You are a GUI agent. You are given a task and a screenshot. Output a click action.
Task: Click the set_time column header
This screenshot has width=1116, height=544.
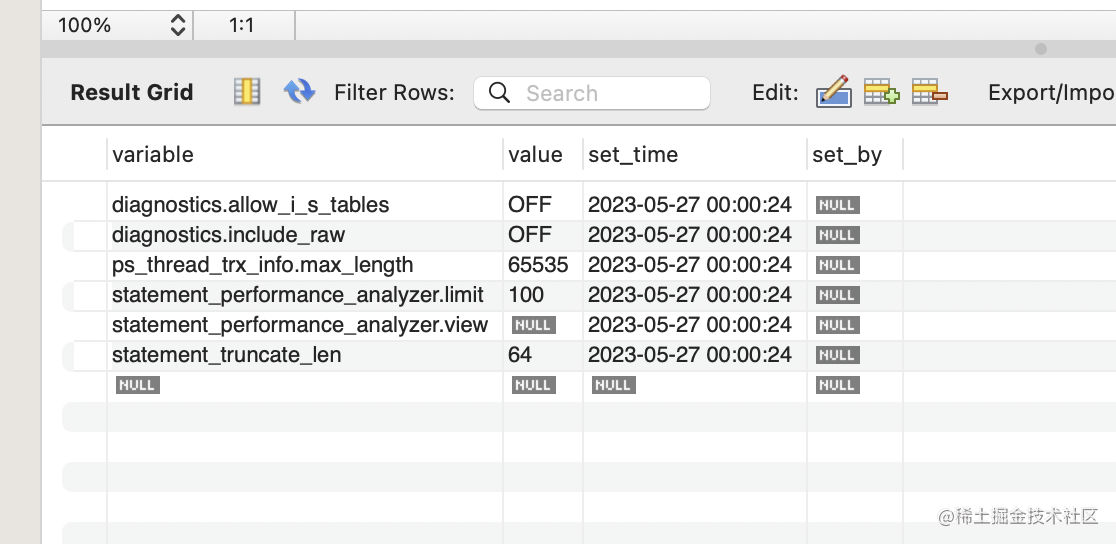tap(633, 154)
